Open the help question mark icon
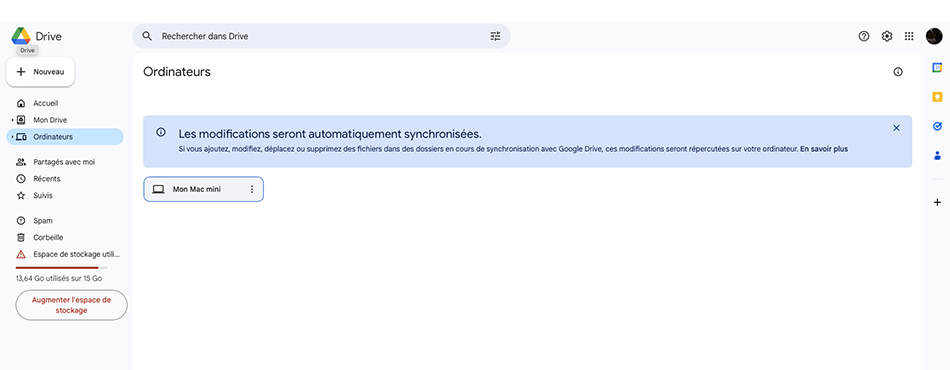 pos(864,36)
